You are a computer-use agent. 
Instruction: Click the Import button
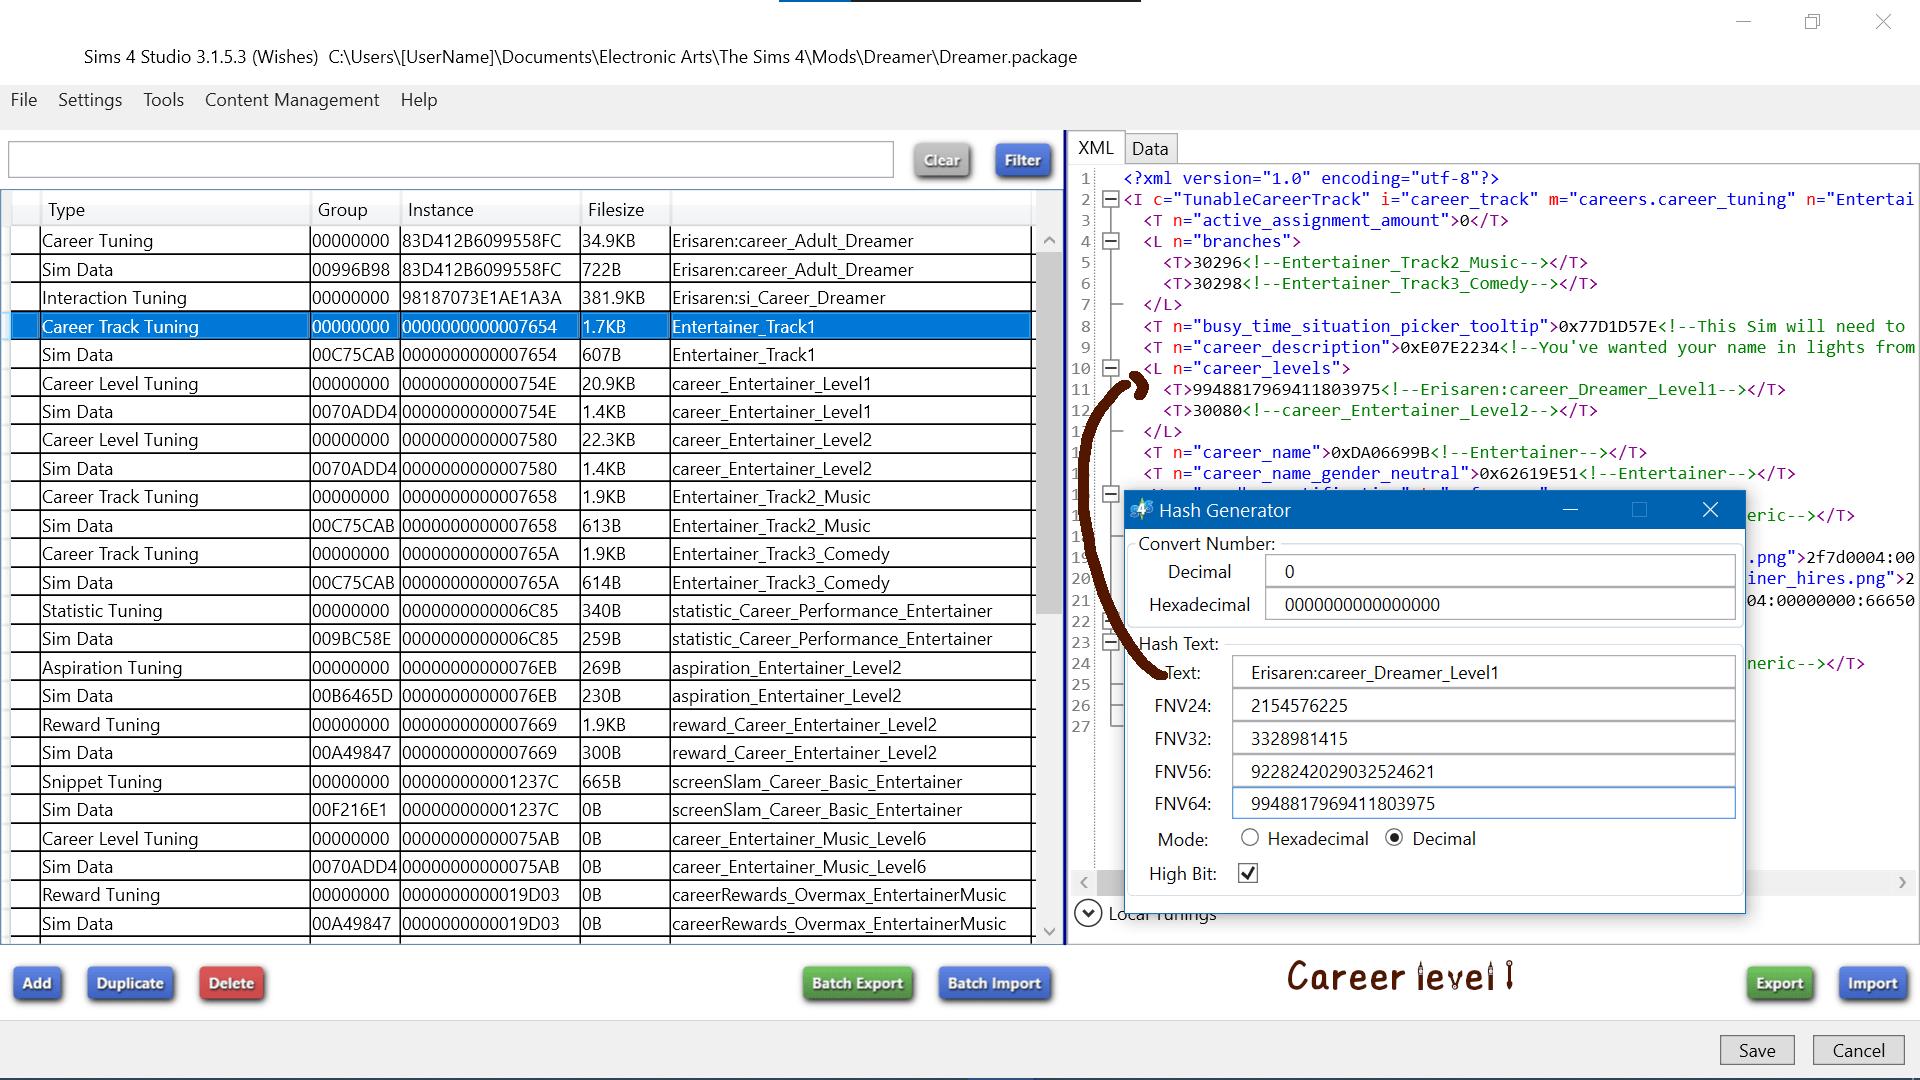1872,983
